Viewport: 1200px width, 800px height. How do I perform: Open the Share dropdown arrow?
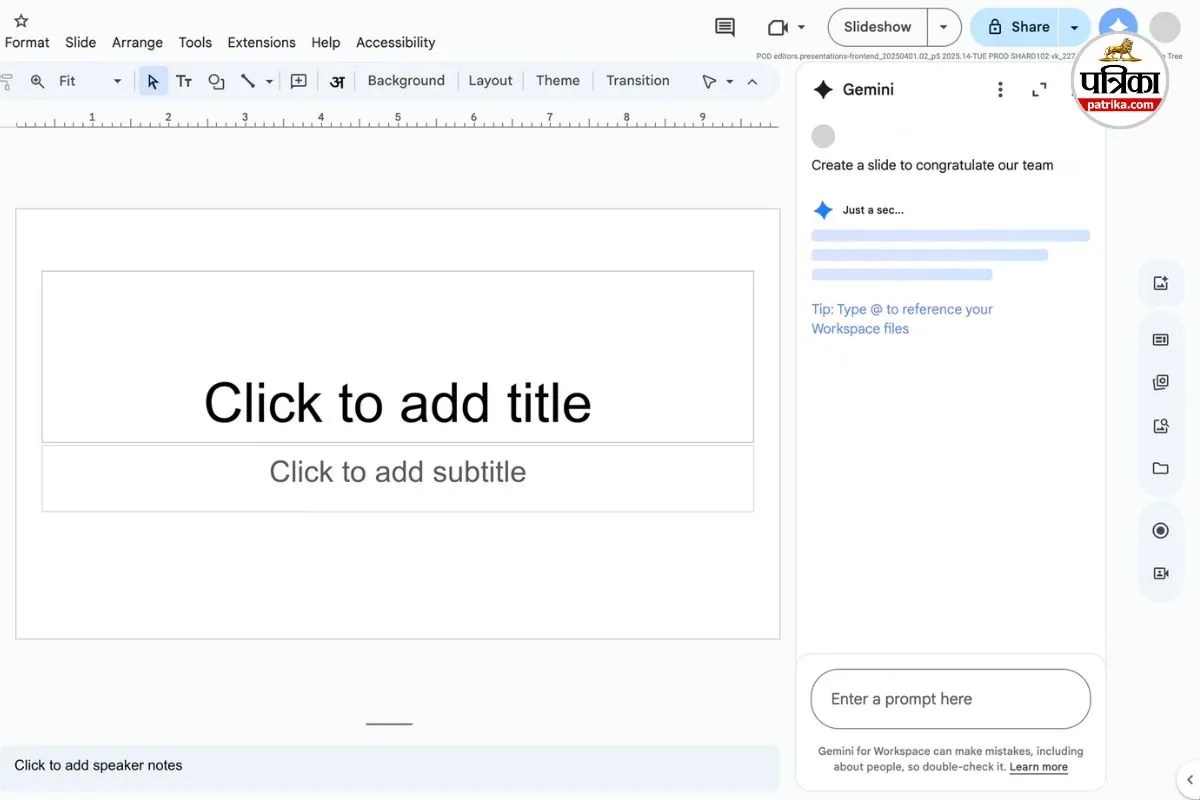1075,27
